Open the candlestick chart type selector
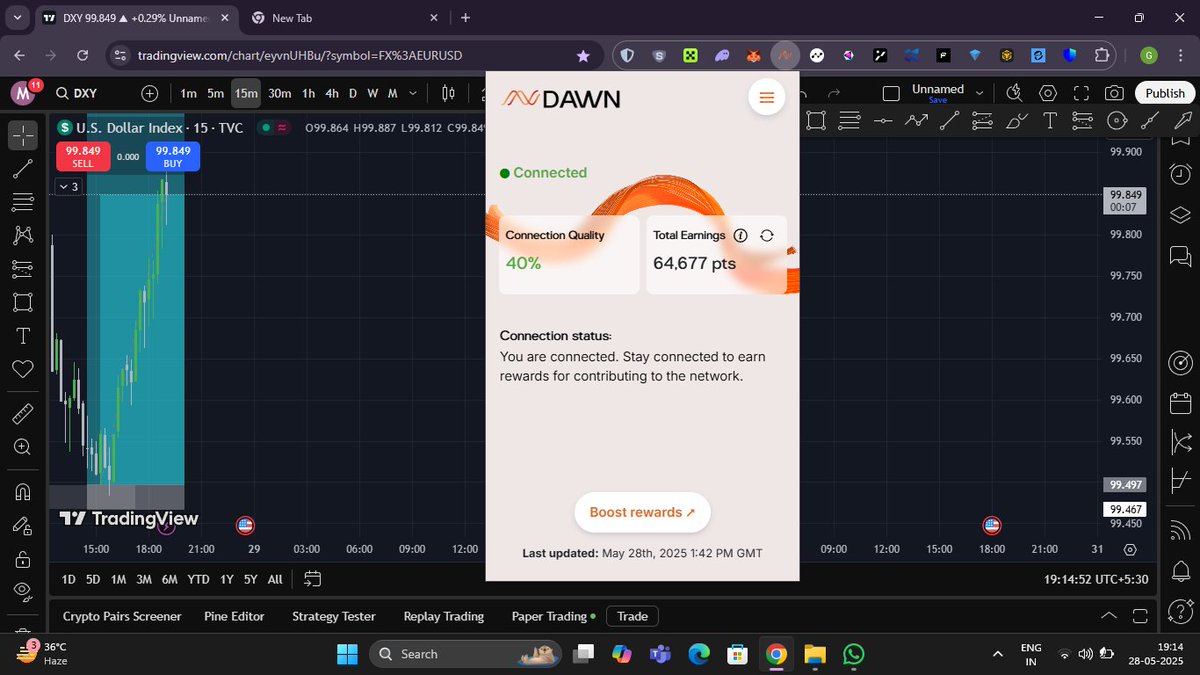1200x675 pixels. (448, 93)
